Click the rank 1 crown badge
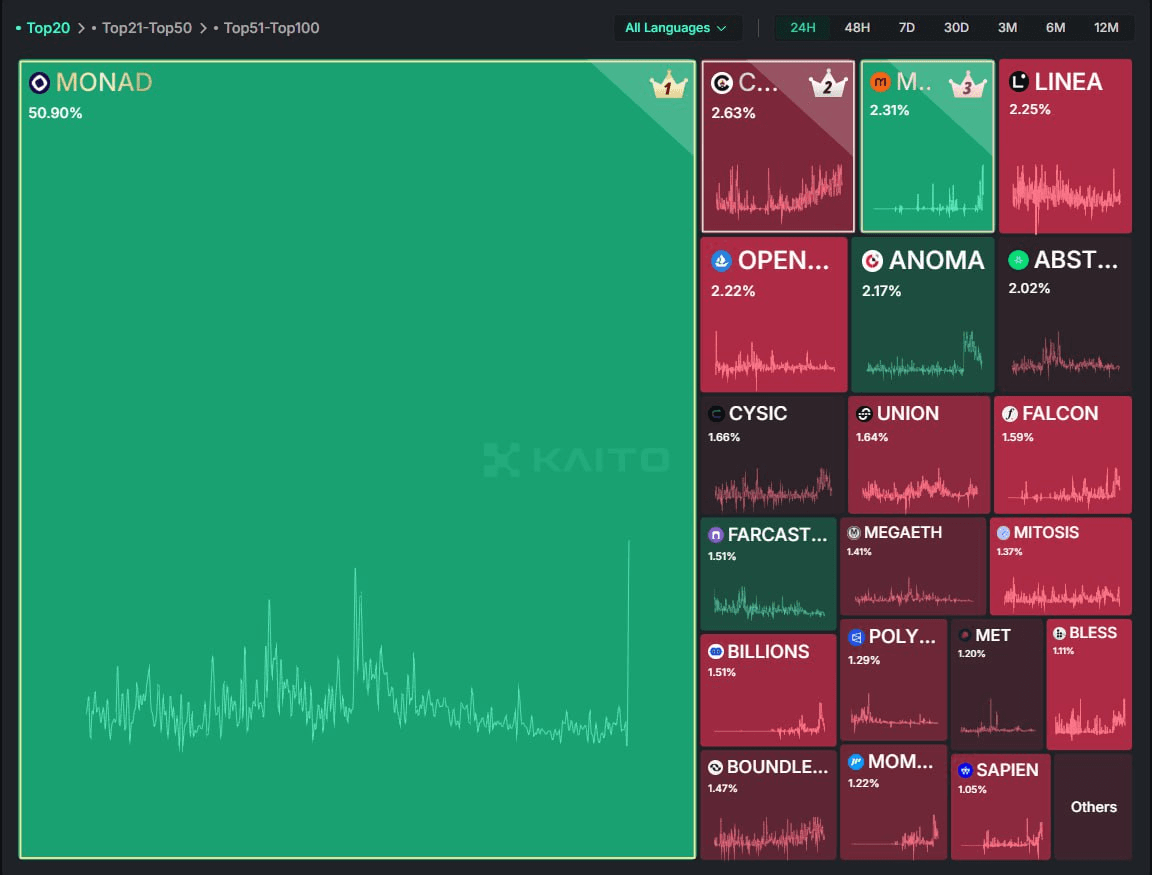The height and width of the screenshot is (875, 1152). point(669,85)
